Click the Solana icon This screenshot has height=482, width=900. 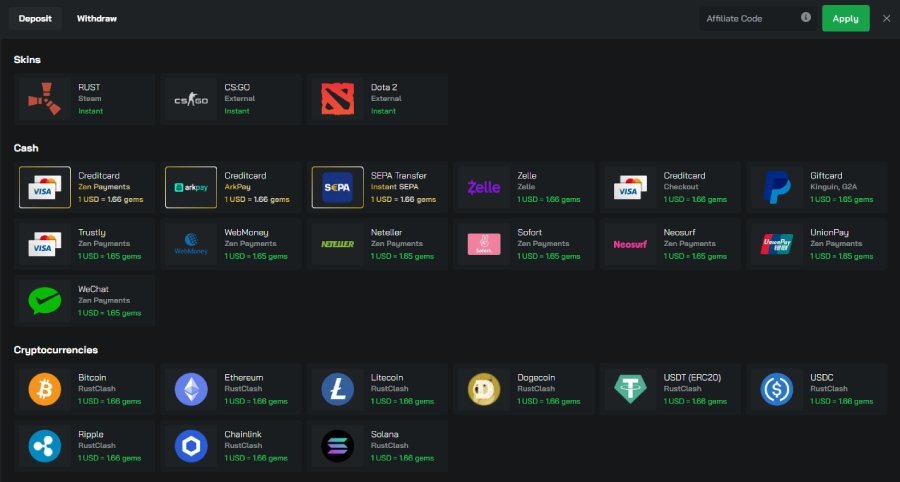click(338, 446)
